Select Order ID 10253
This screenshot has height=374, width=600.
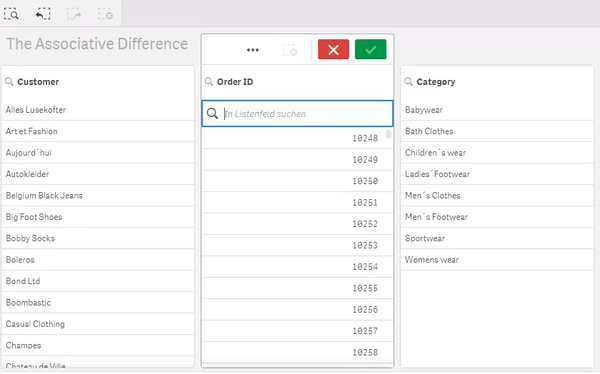[297, 245]
